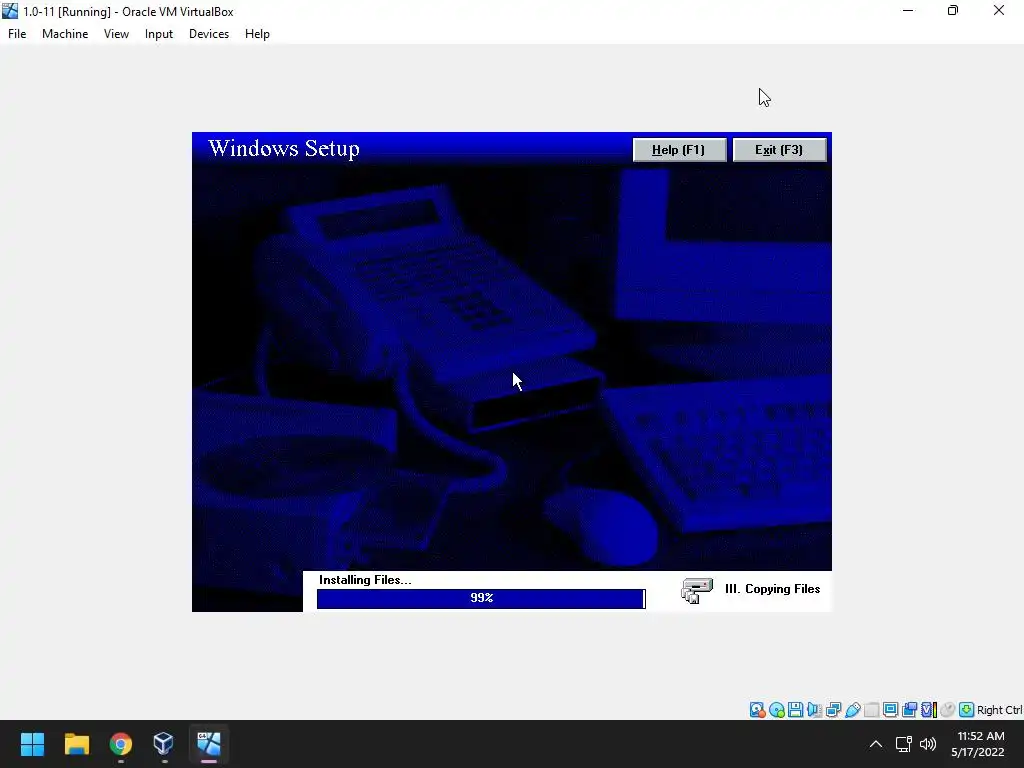The image size is (1024, 768).
Task: Click the CPU virtualization status icon
Action: [x=929, y=710]
